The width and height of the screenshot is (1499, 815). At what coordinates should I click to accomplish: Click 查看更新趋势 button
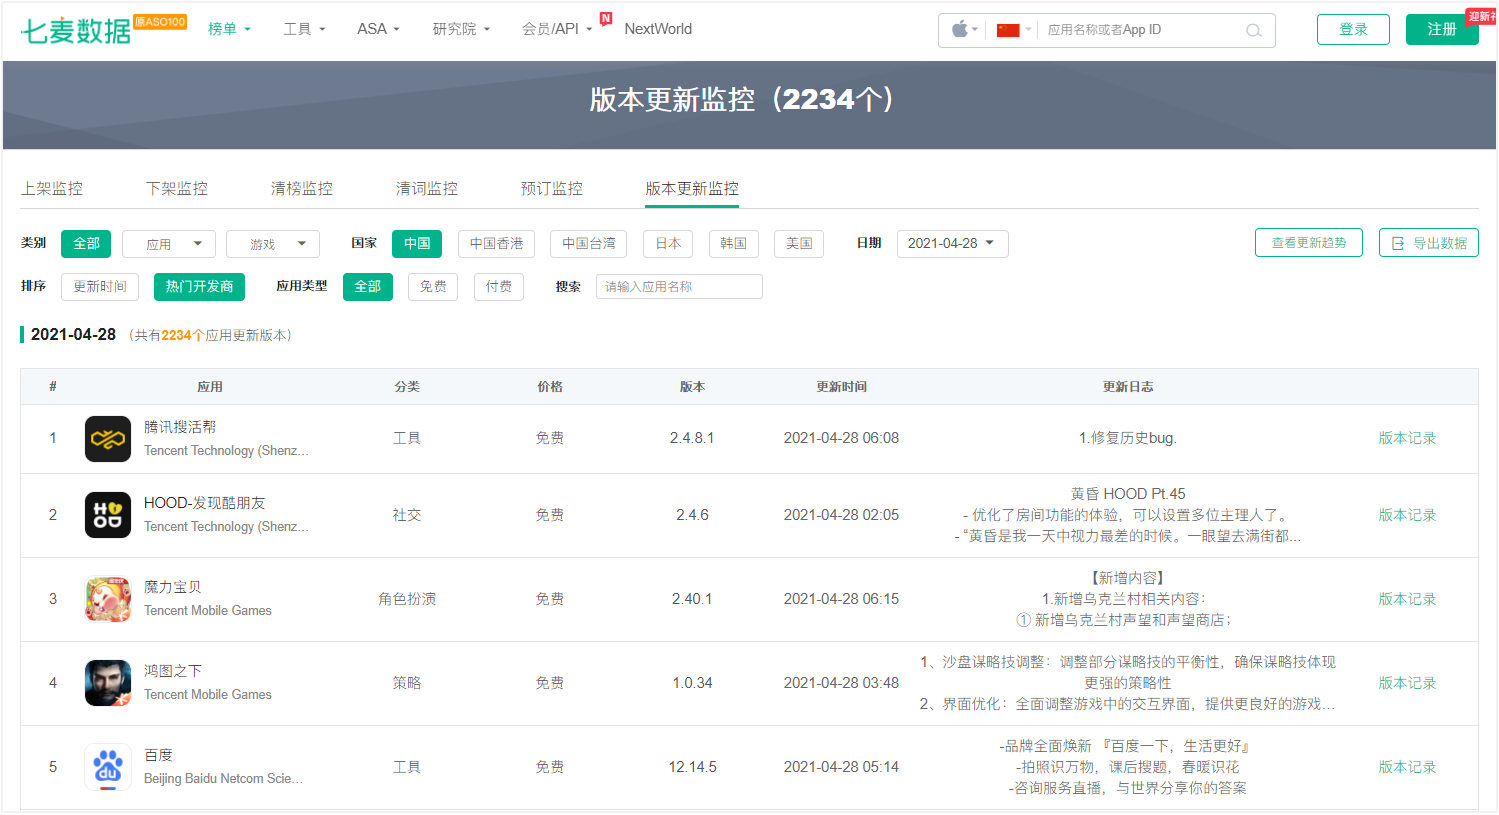point(1309,243)
